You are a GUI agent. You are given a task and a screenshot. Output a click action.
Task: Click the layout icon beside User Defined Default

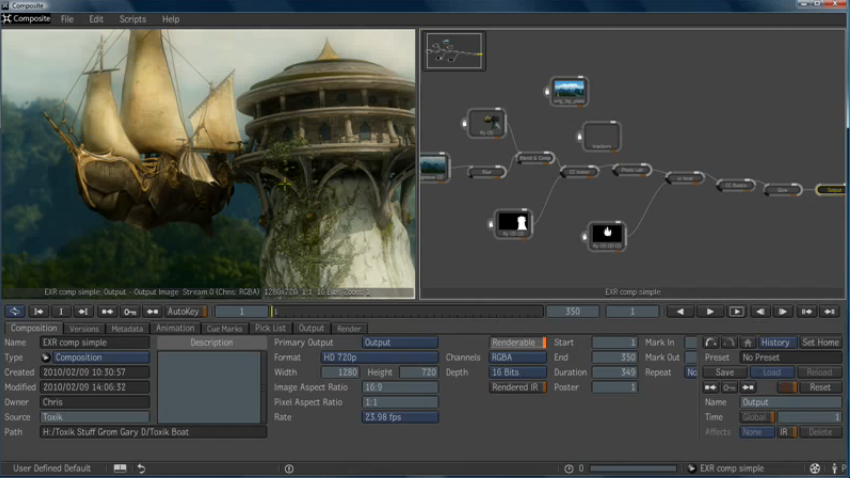(x=120, y=468)
